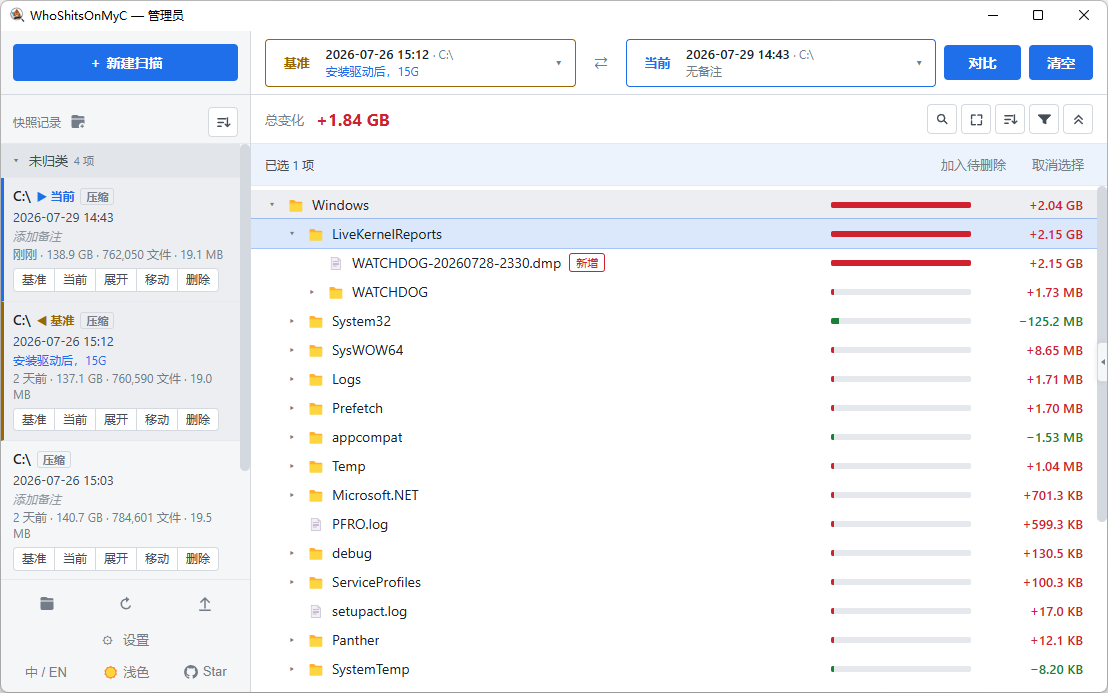The height and width of the screenshot is (693, 1108).
Task: Expand the Microsoft.NET folder
Action: tap(292, 495)
